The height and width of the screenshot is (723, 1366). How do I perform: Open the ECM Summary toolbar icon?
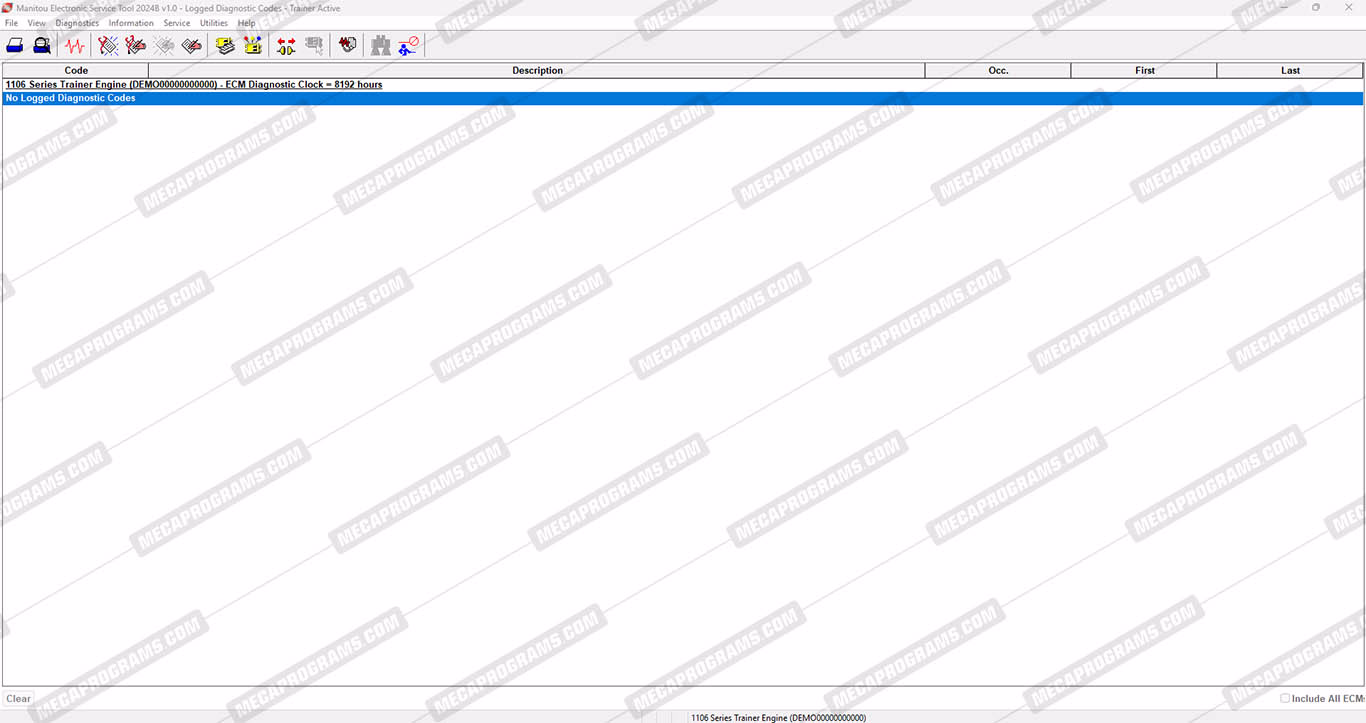[x=225, y=45]
